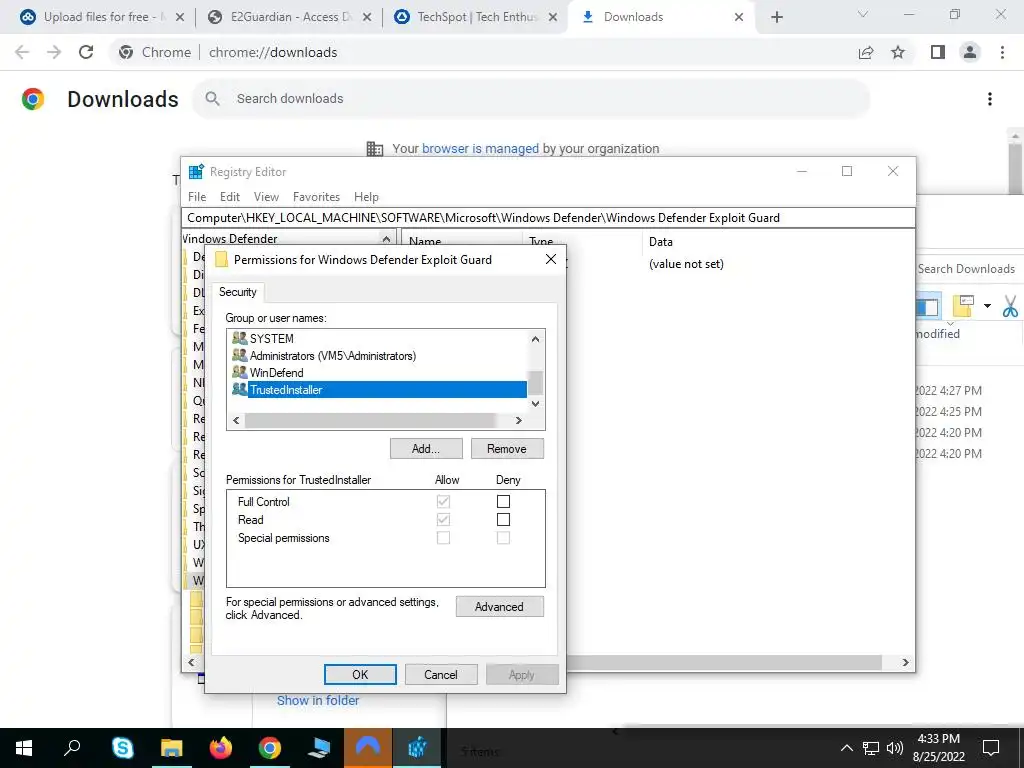1024x768 pixels.
Task: Open the Favorites menu in Registry Editor
Action: [x=316, y=197]
